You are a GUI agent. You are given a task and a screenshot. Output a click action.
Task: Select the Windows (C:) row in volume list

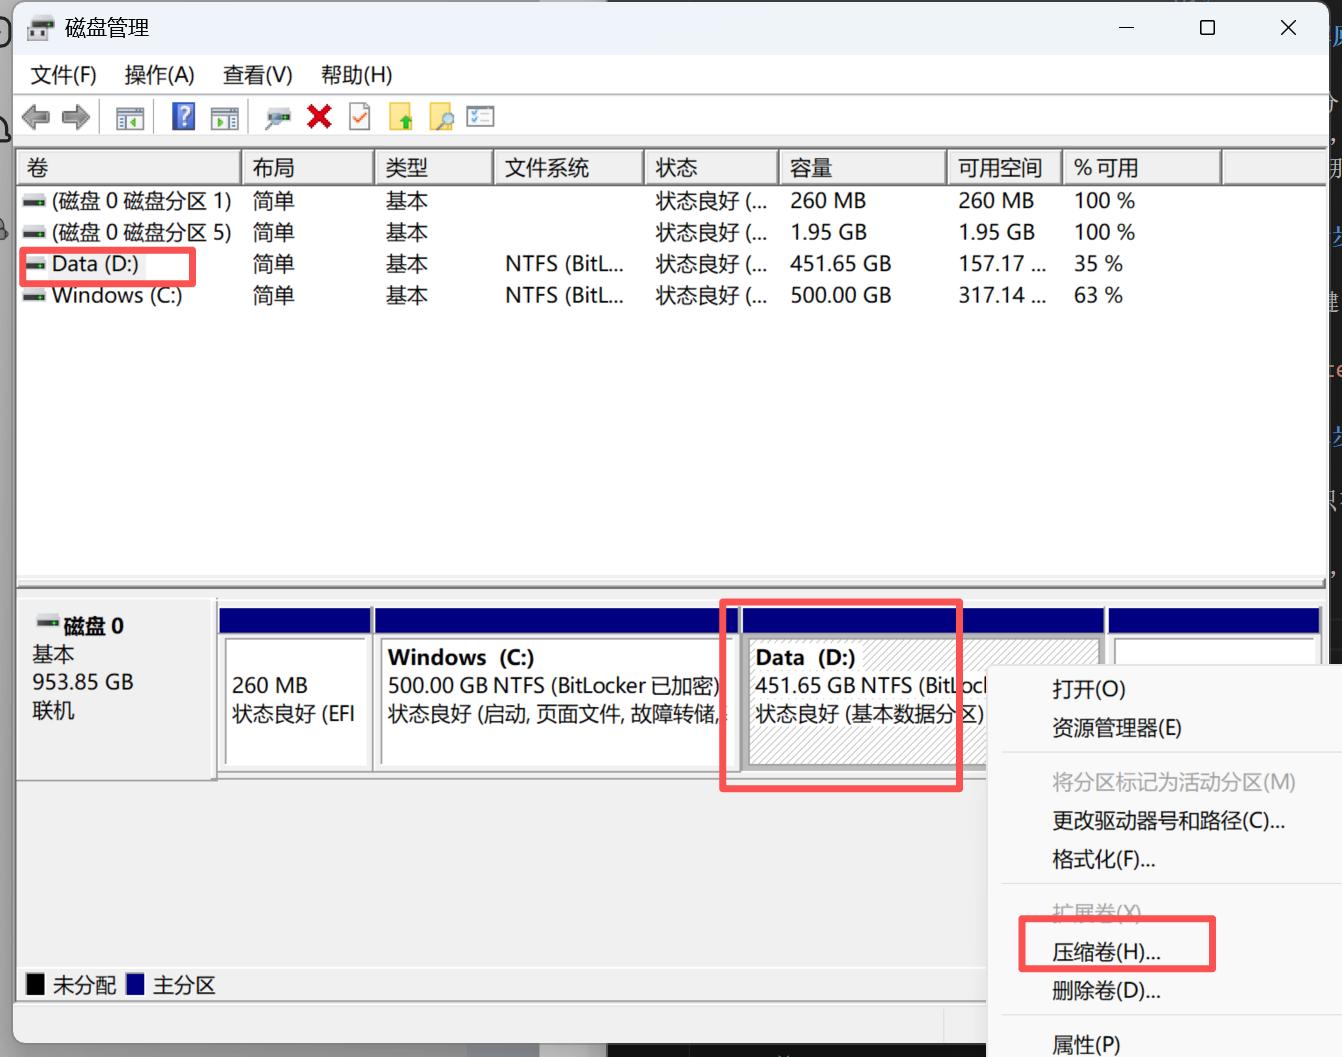pos(117,296)
